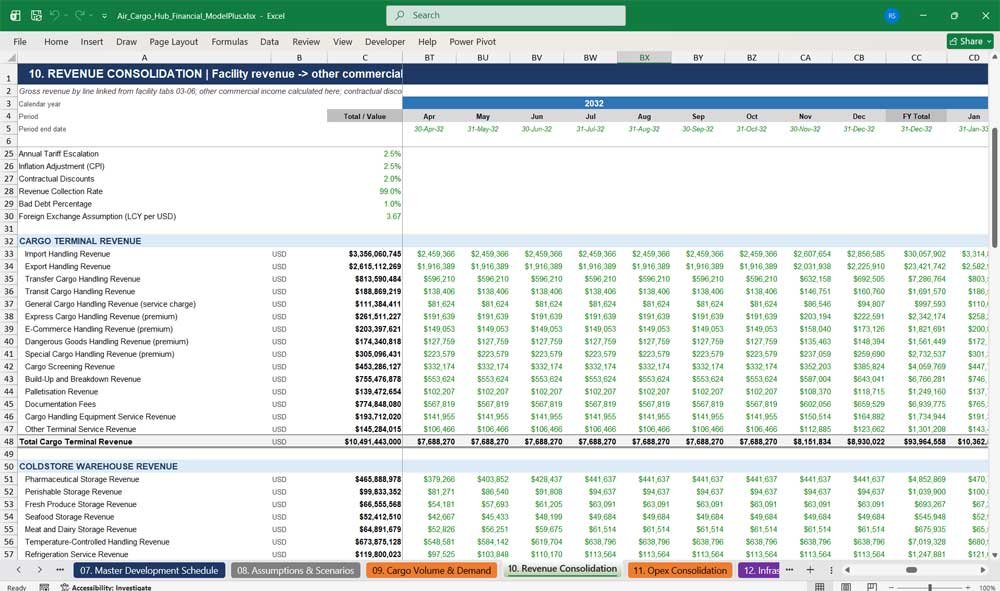Switch to the Home ribbon tab
1000x591 pixels.
click(x=56, y=41)
